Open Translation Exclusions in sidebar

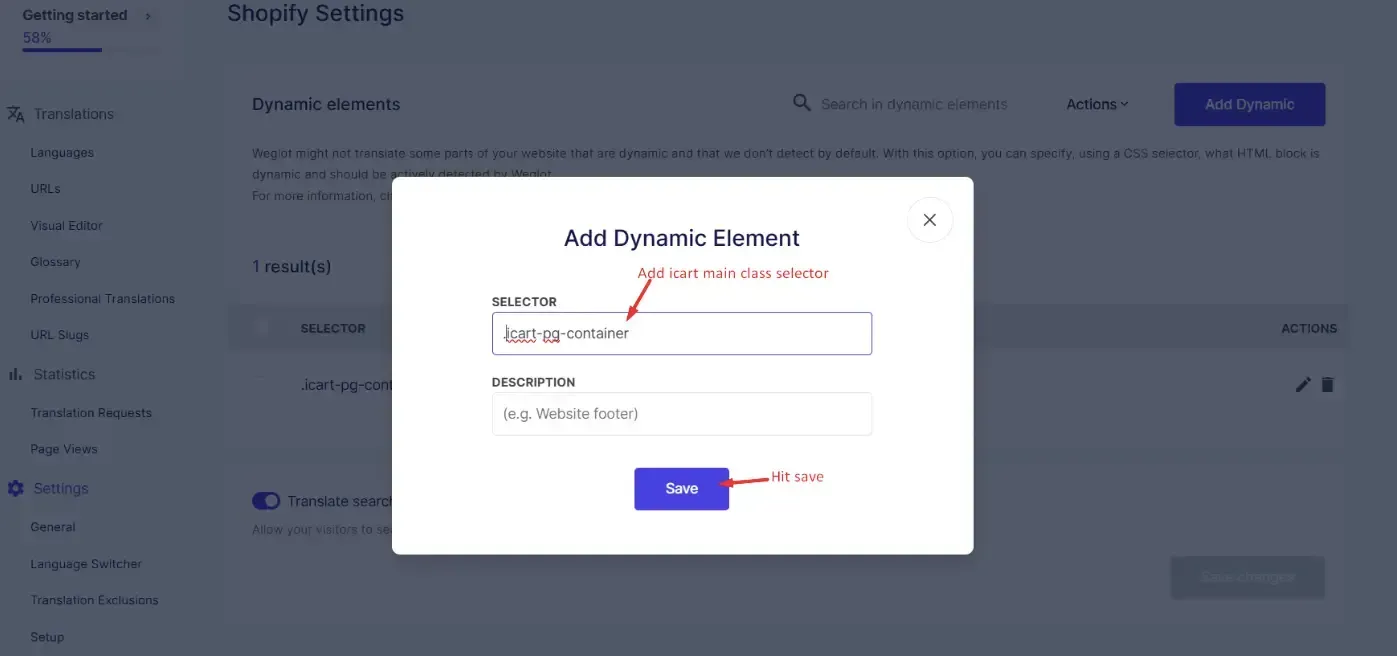click(94, 600)
